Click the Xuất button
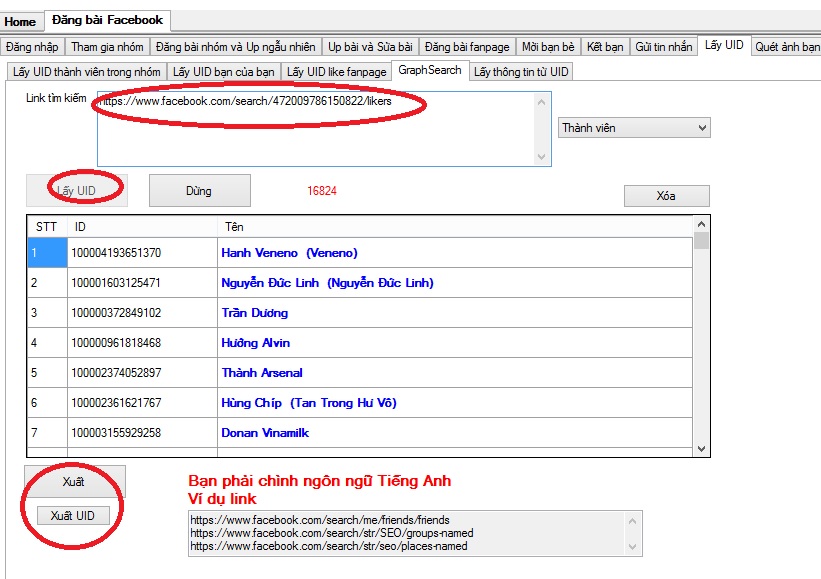Viewport: 821px width, 579px height. (x=74, y=482)
